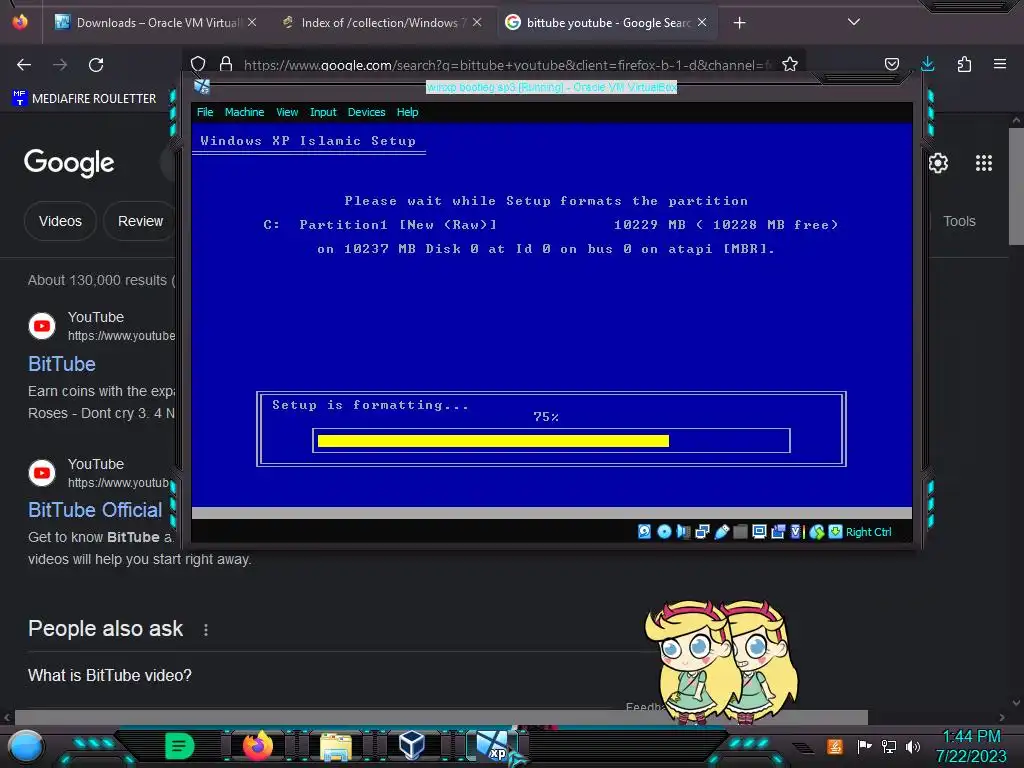This screenshot has height=768, width=1024.
Task: Click the VM window title bar icon
Action: (x=202, y=86)
